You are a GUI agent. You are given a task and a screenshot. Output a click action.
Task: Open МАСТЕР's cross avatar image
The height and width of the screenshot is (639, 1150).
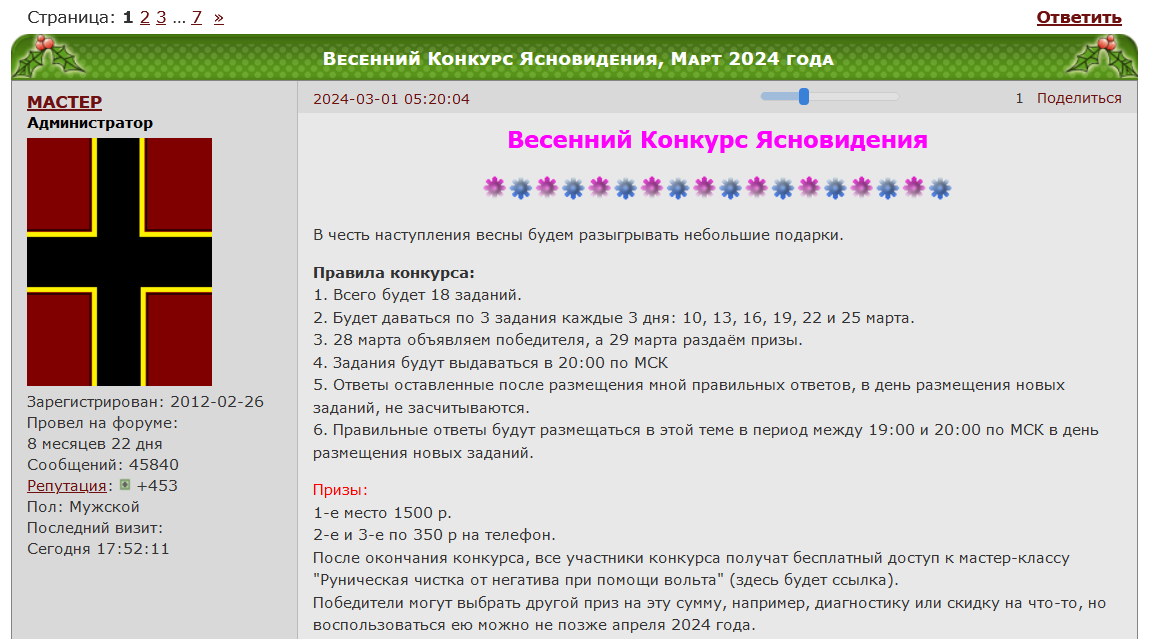[x=119, y=262]
